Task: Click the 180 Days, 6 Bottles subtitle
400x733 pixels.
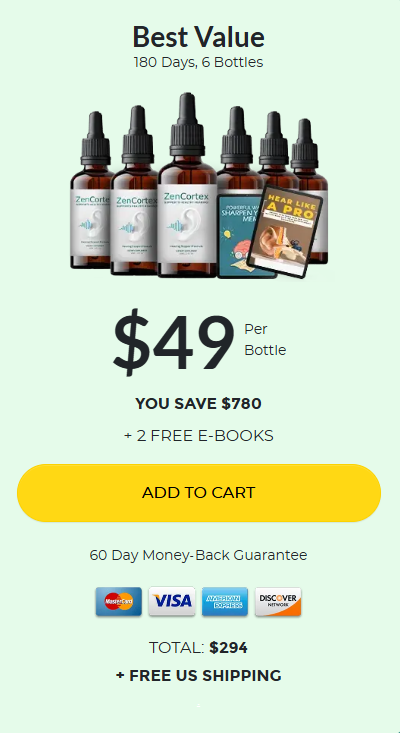Action: [199, 62]
